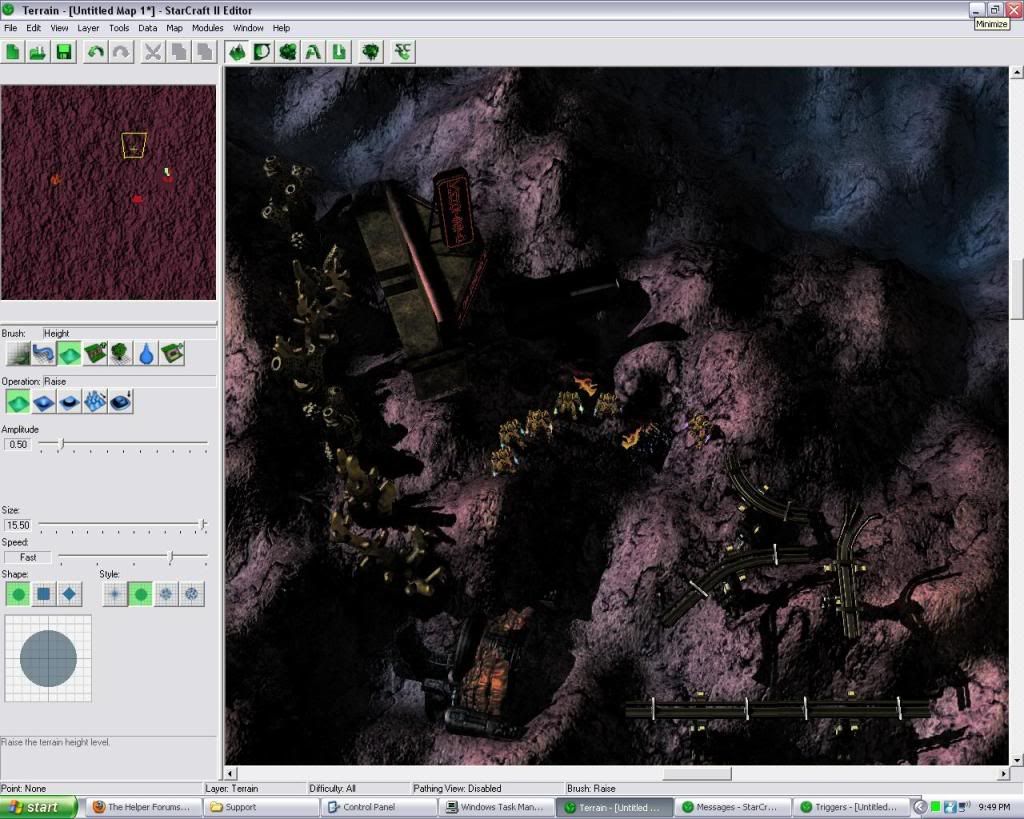
Task: Click the Speed slider handle
Action: 171,557
